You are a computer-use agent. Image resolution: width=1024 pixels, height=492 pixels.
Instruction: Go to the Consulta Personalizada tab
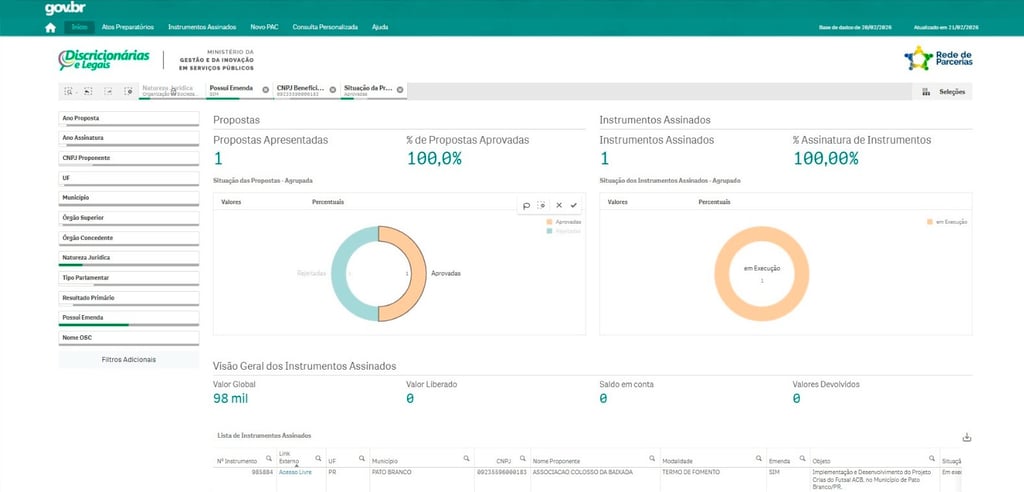[x=325, y=27]
